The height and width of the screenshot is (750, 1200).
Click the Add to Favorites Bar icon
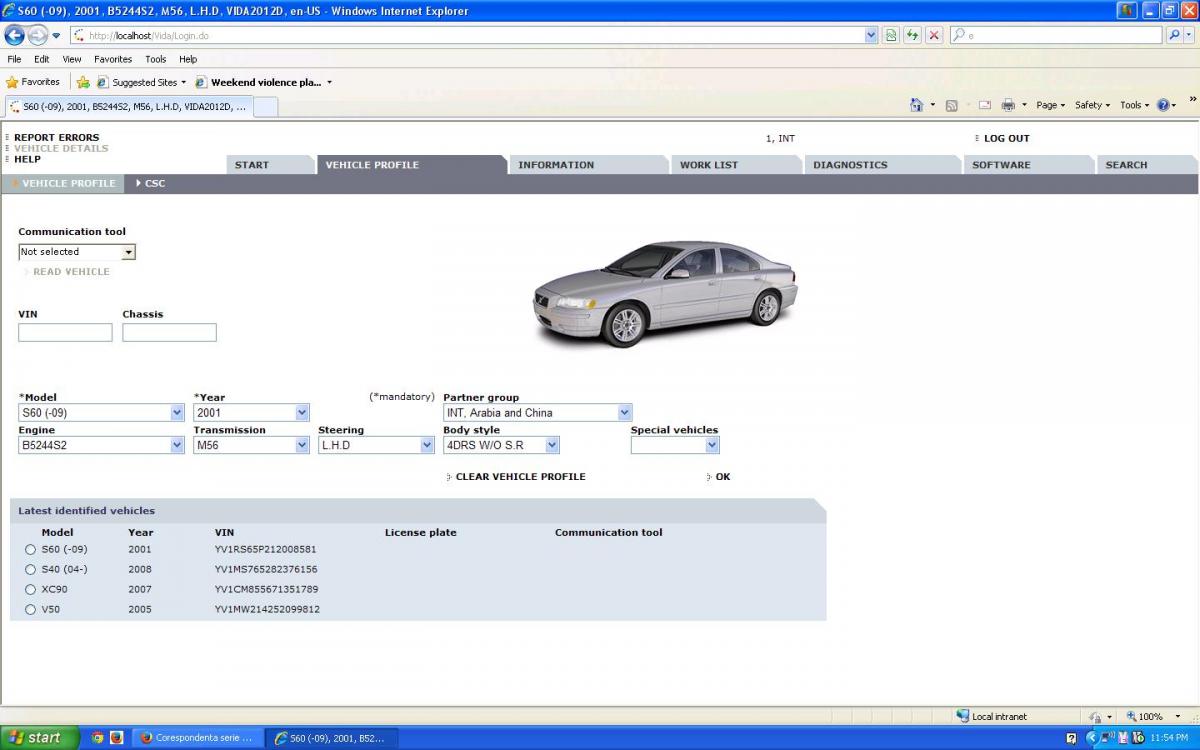83,82
